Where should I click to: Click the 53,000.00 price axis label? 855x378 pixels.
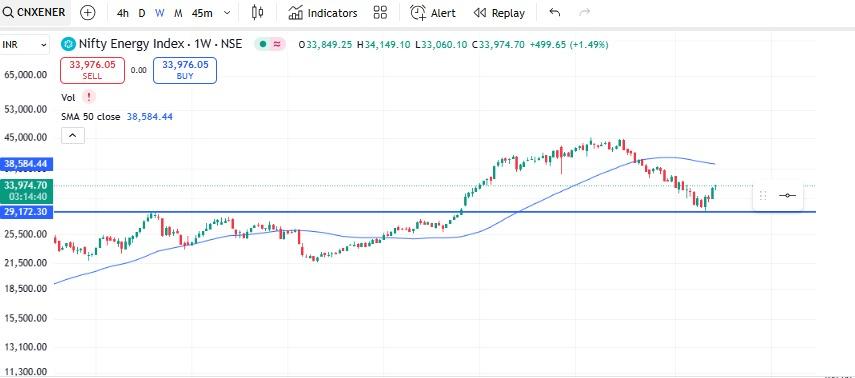[x=25, y=109]
